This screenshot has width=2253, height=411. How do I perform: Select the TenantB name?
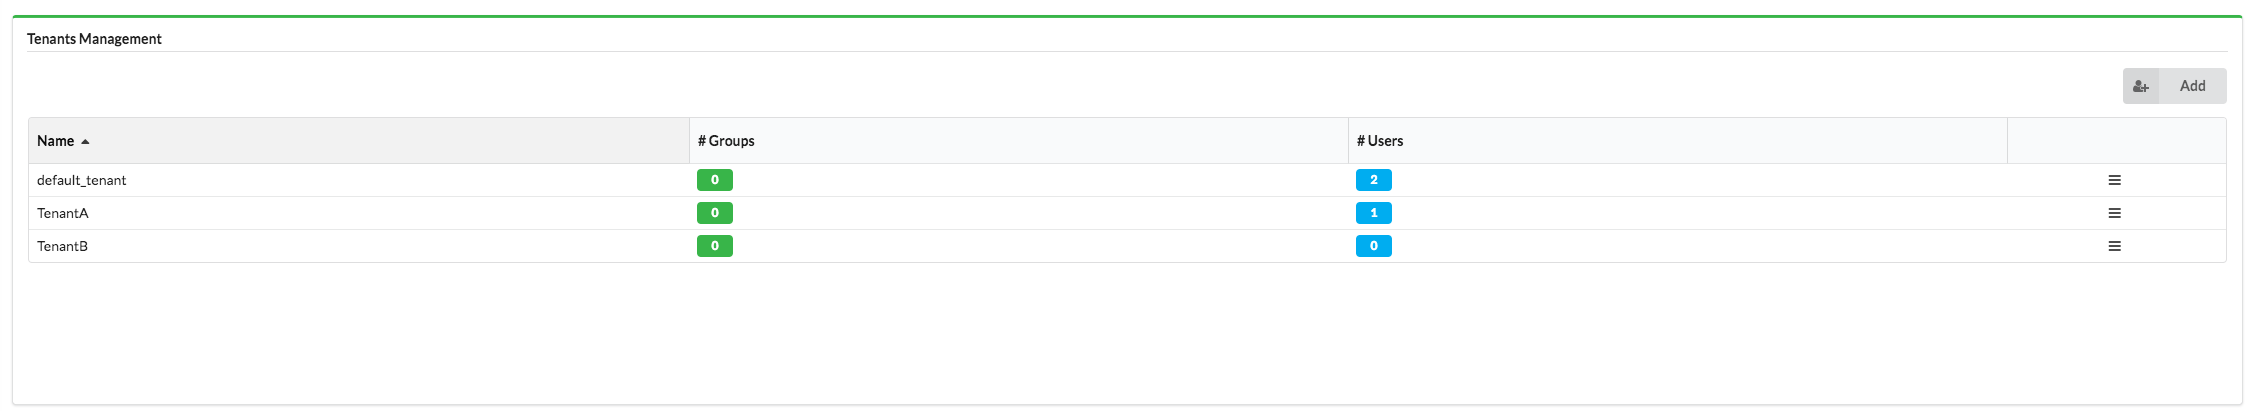(63, 246)
